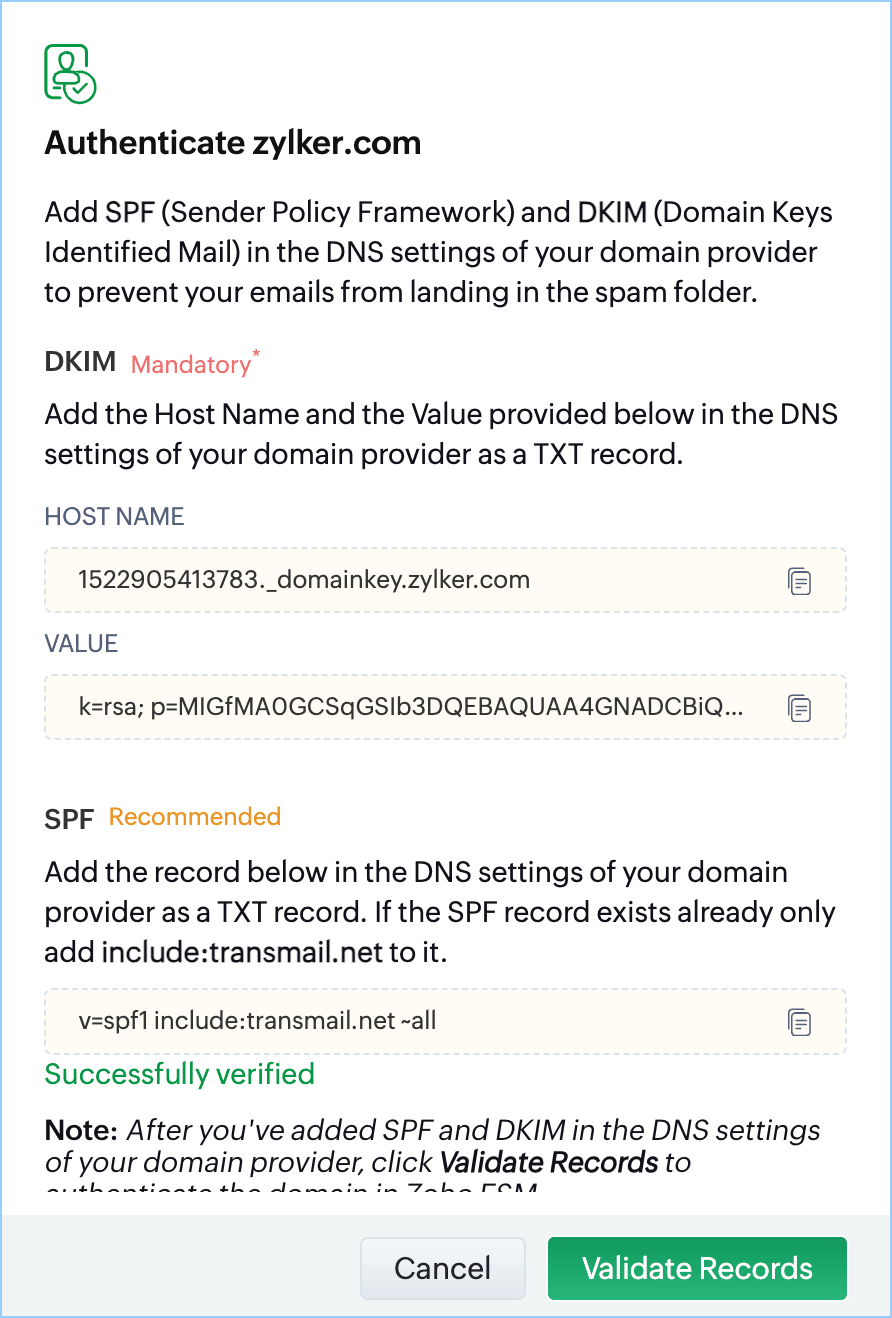Click the red Mandatory tag
Image resolution: width=892 pixels, height=1318 pixels.
coord(191,365)
